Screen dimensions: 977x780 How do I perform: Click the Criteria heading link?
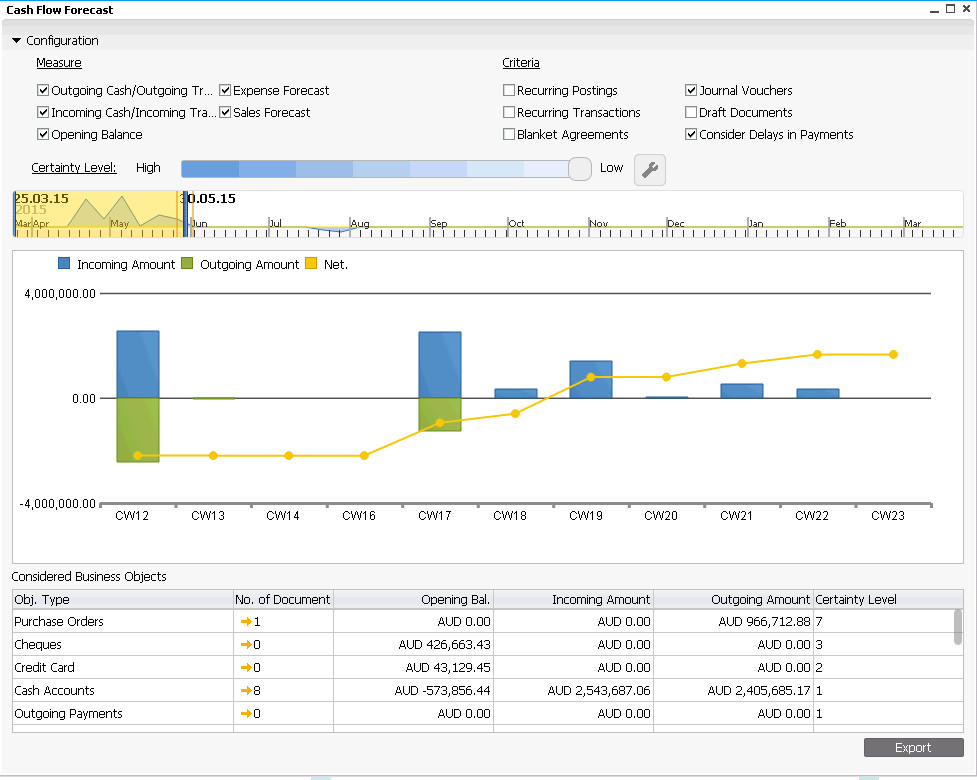pos(520,63)
